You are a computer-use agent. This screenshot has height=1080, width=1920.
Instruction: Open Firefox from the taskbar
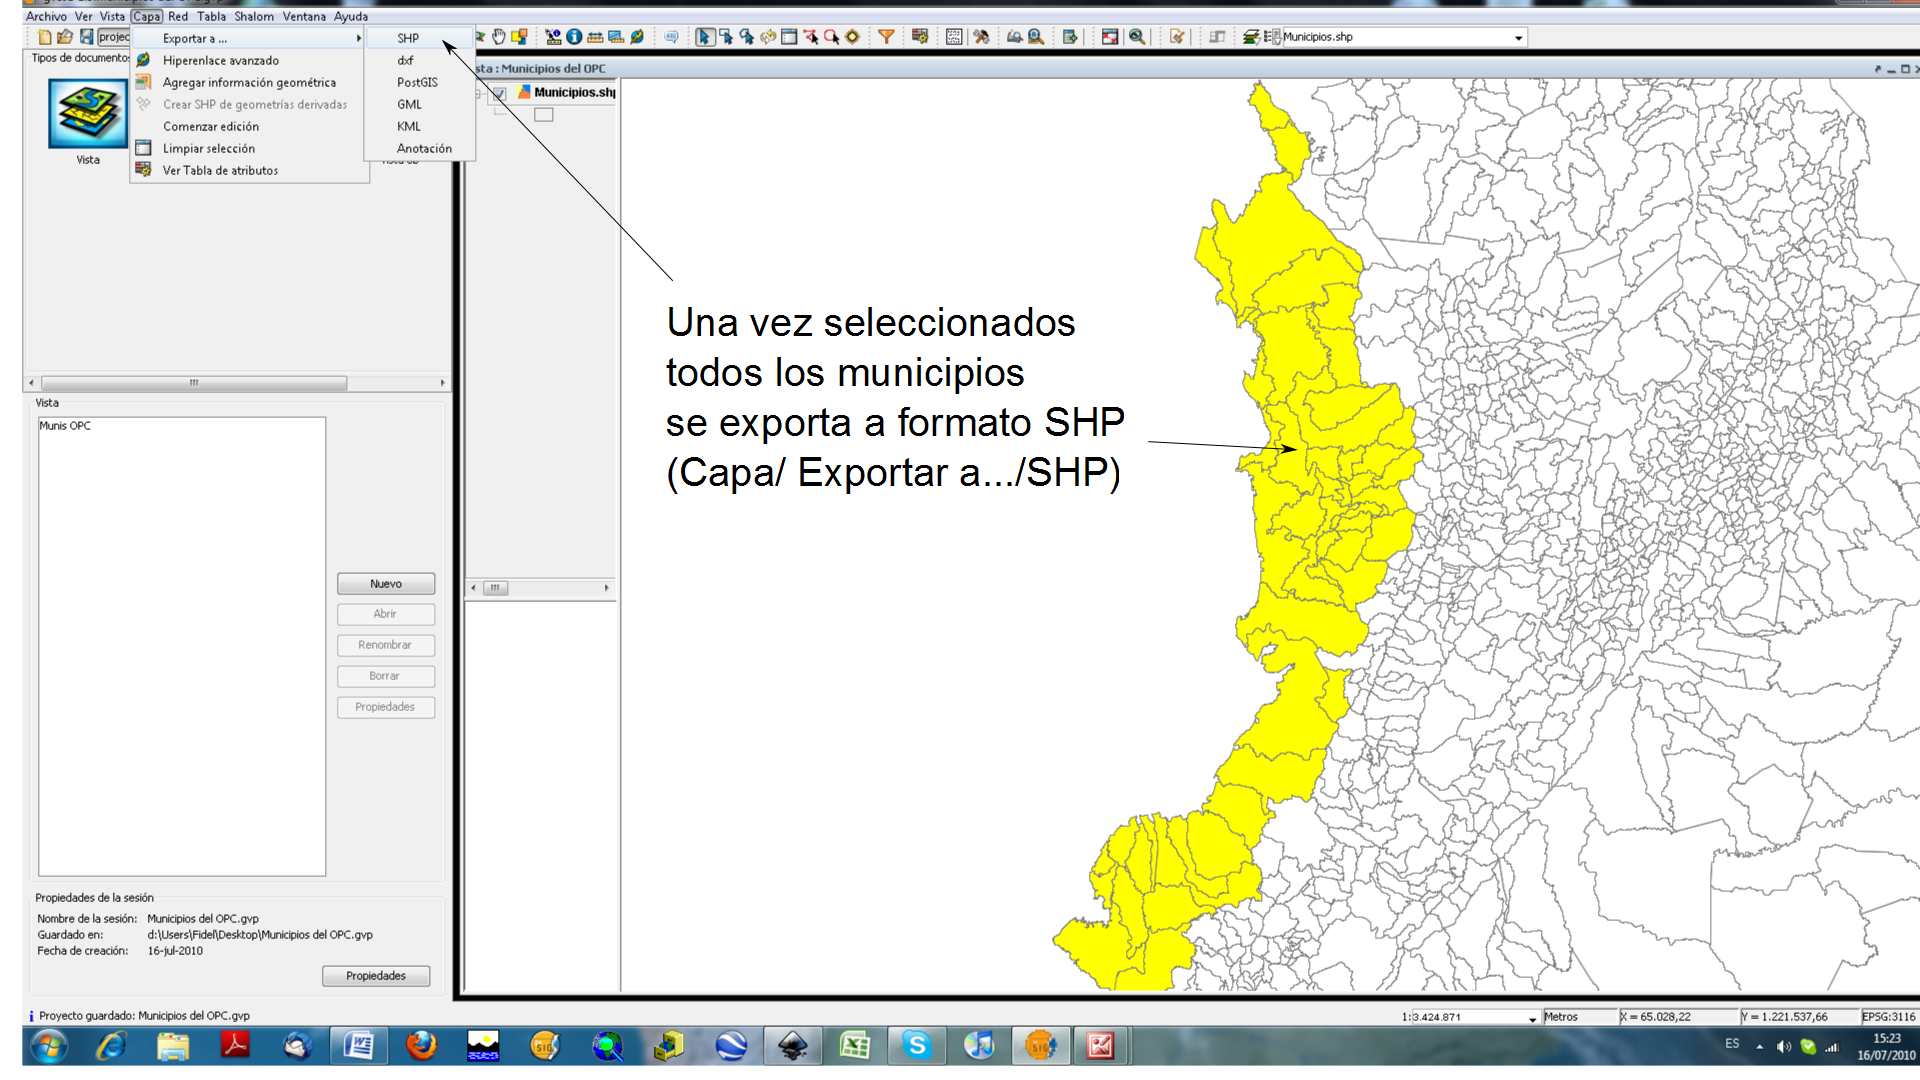(421, 1046)
